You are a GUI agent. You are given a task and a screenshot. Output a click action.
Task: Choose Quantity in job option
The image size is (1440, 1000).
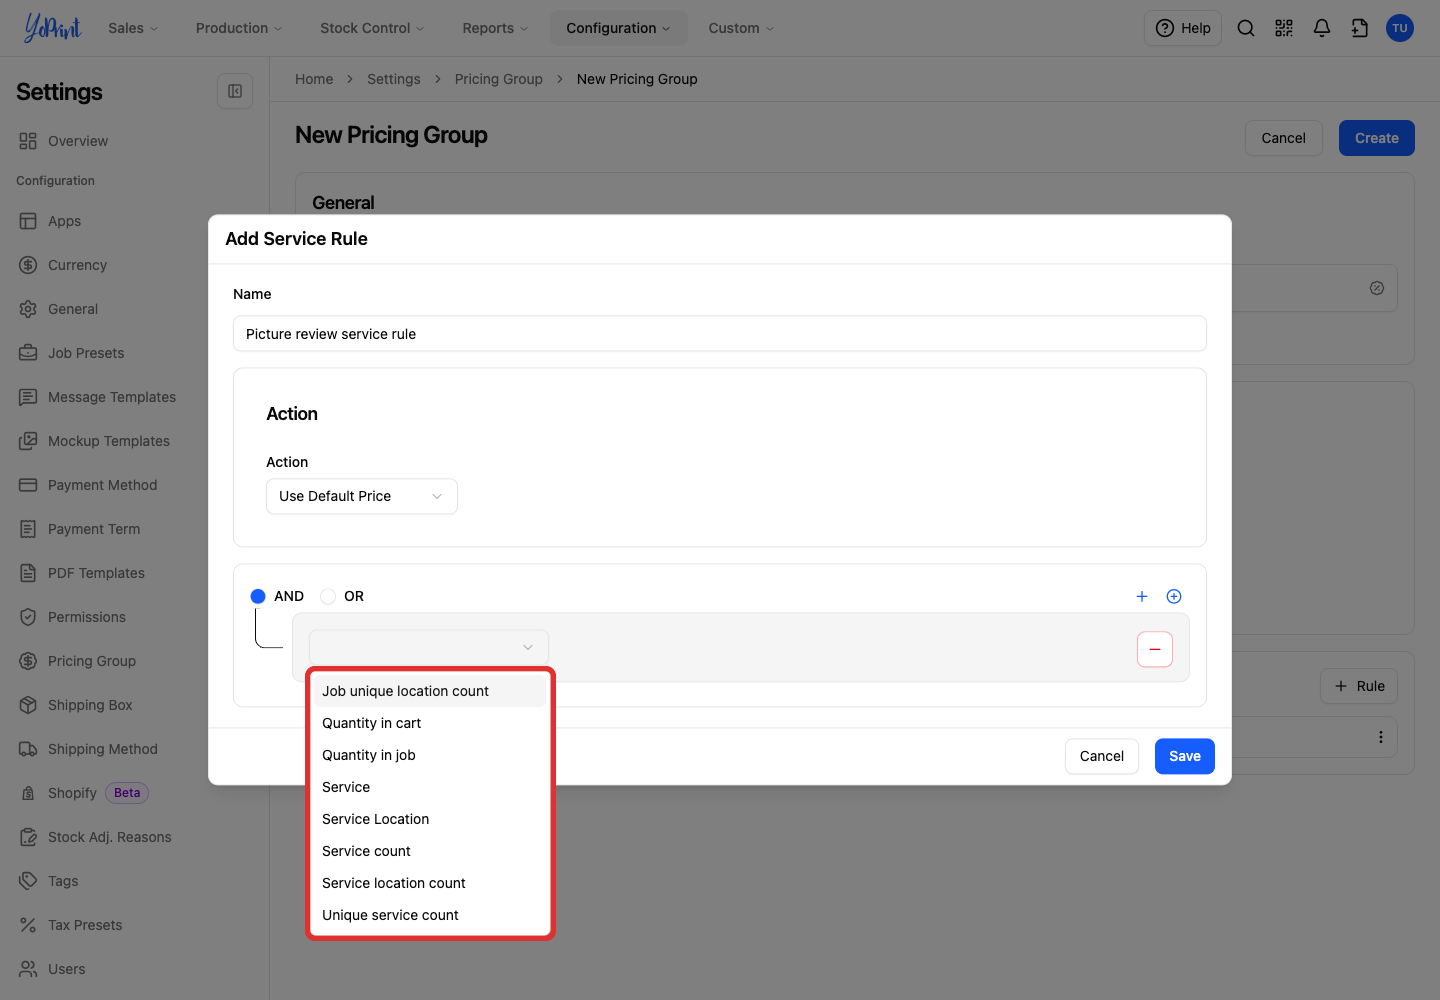(x=430, y=755)
